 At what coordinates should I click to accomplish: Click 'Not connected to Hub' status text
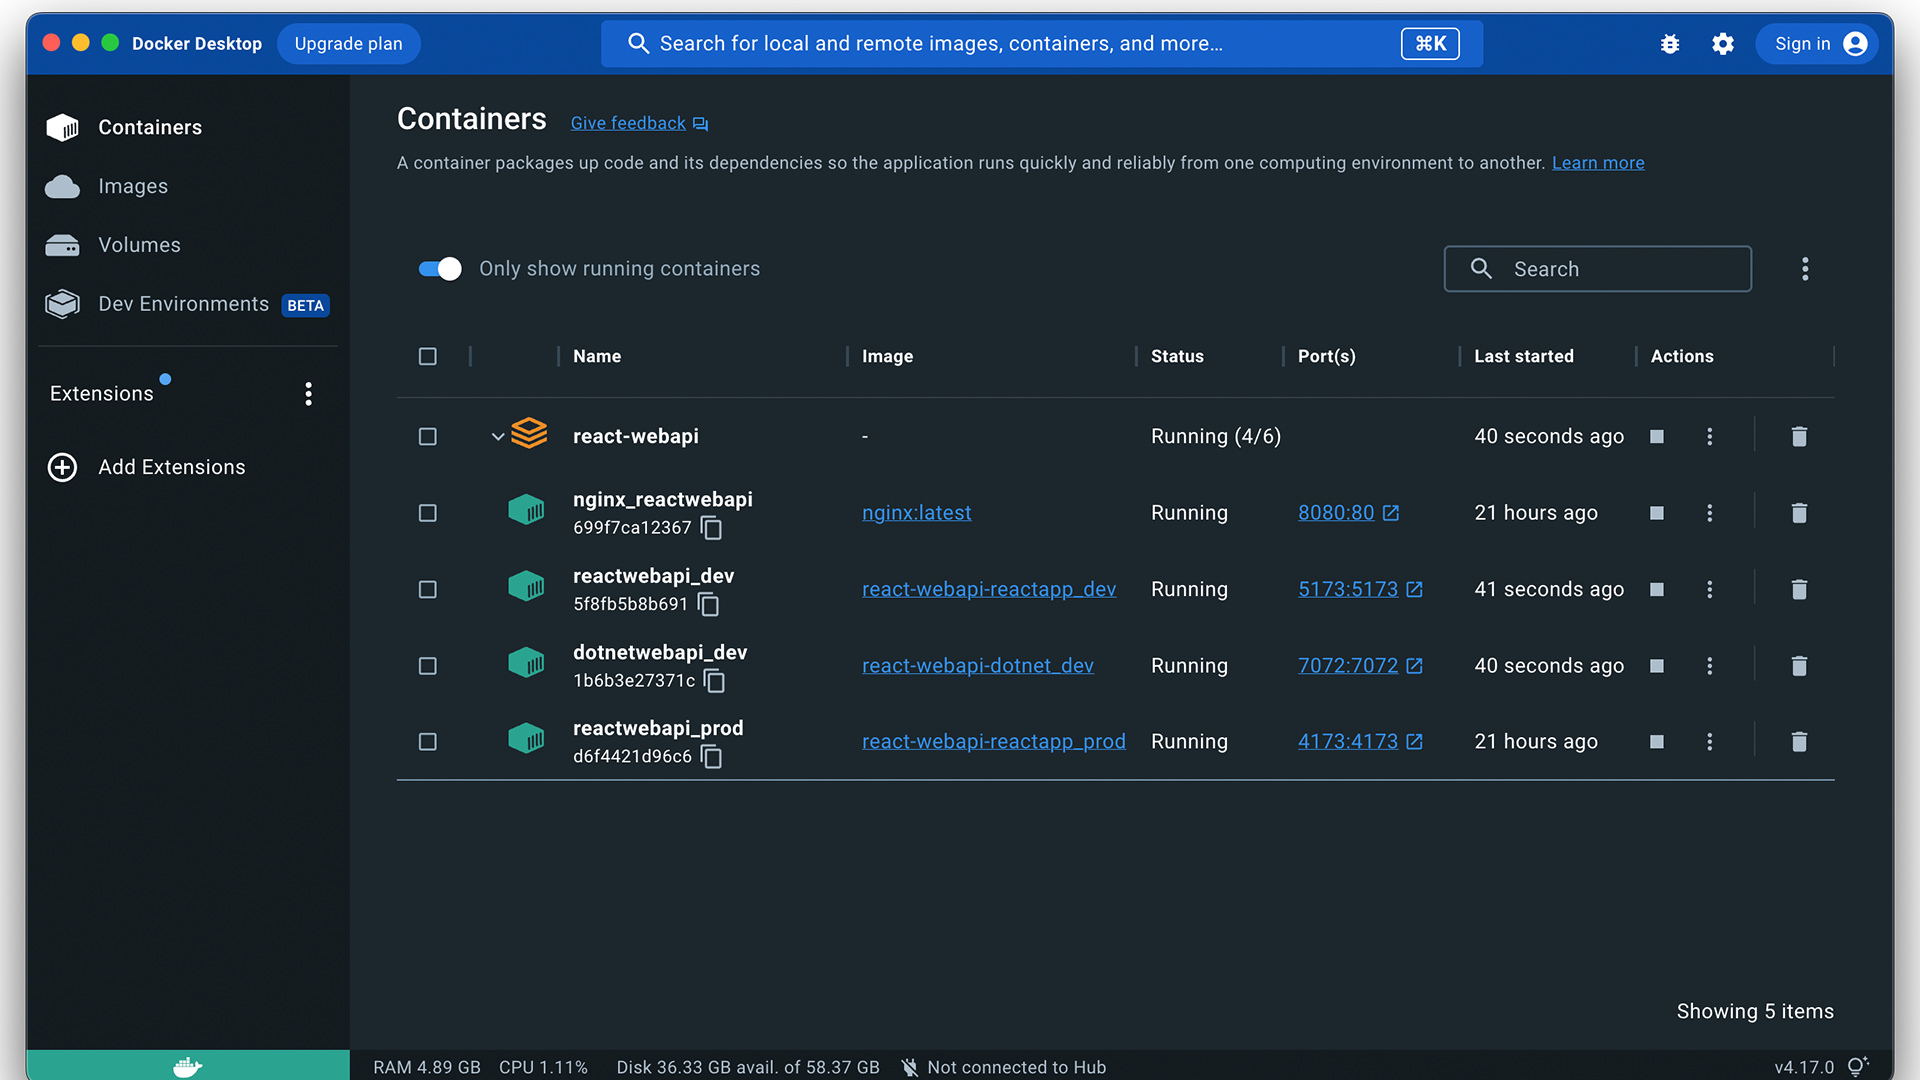pyautogui.click(x=1016, y=1067)
